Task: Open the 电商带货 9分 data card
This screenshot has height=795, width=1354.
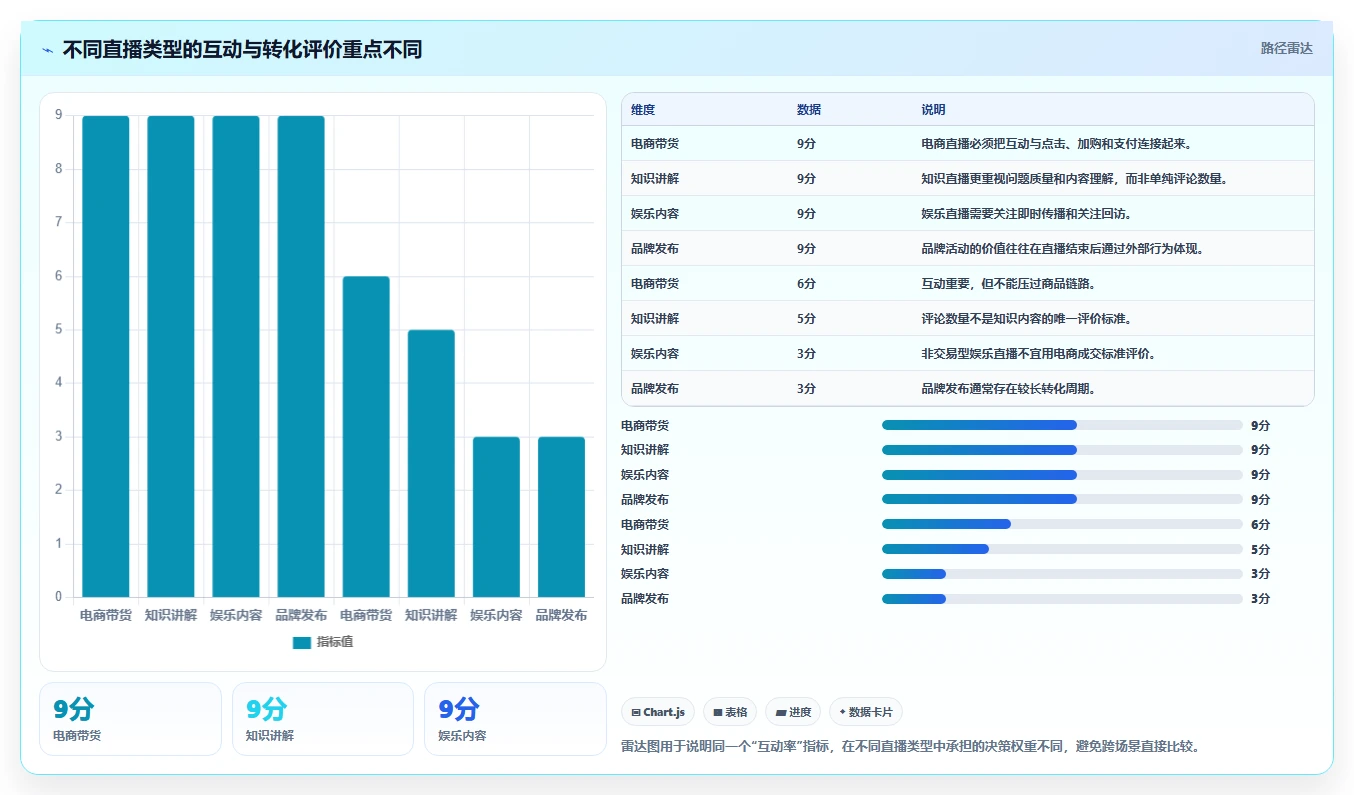Action: tap(130, 719)
